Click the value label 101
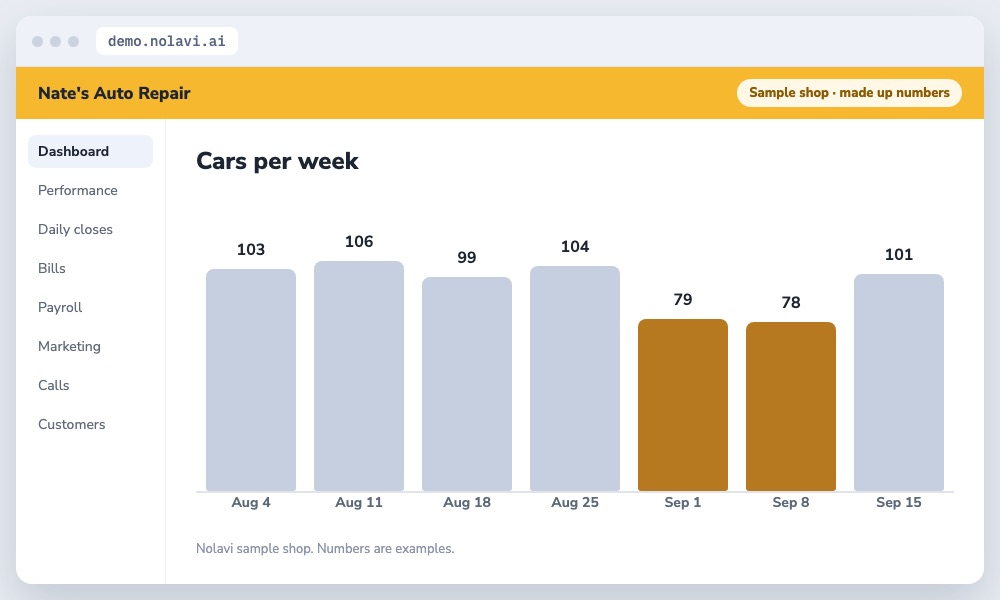 point(899,254)
